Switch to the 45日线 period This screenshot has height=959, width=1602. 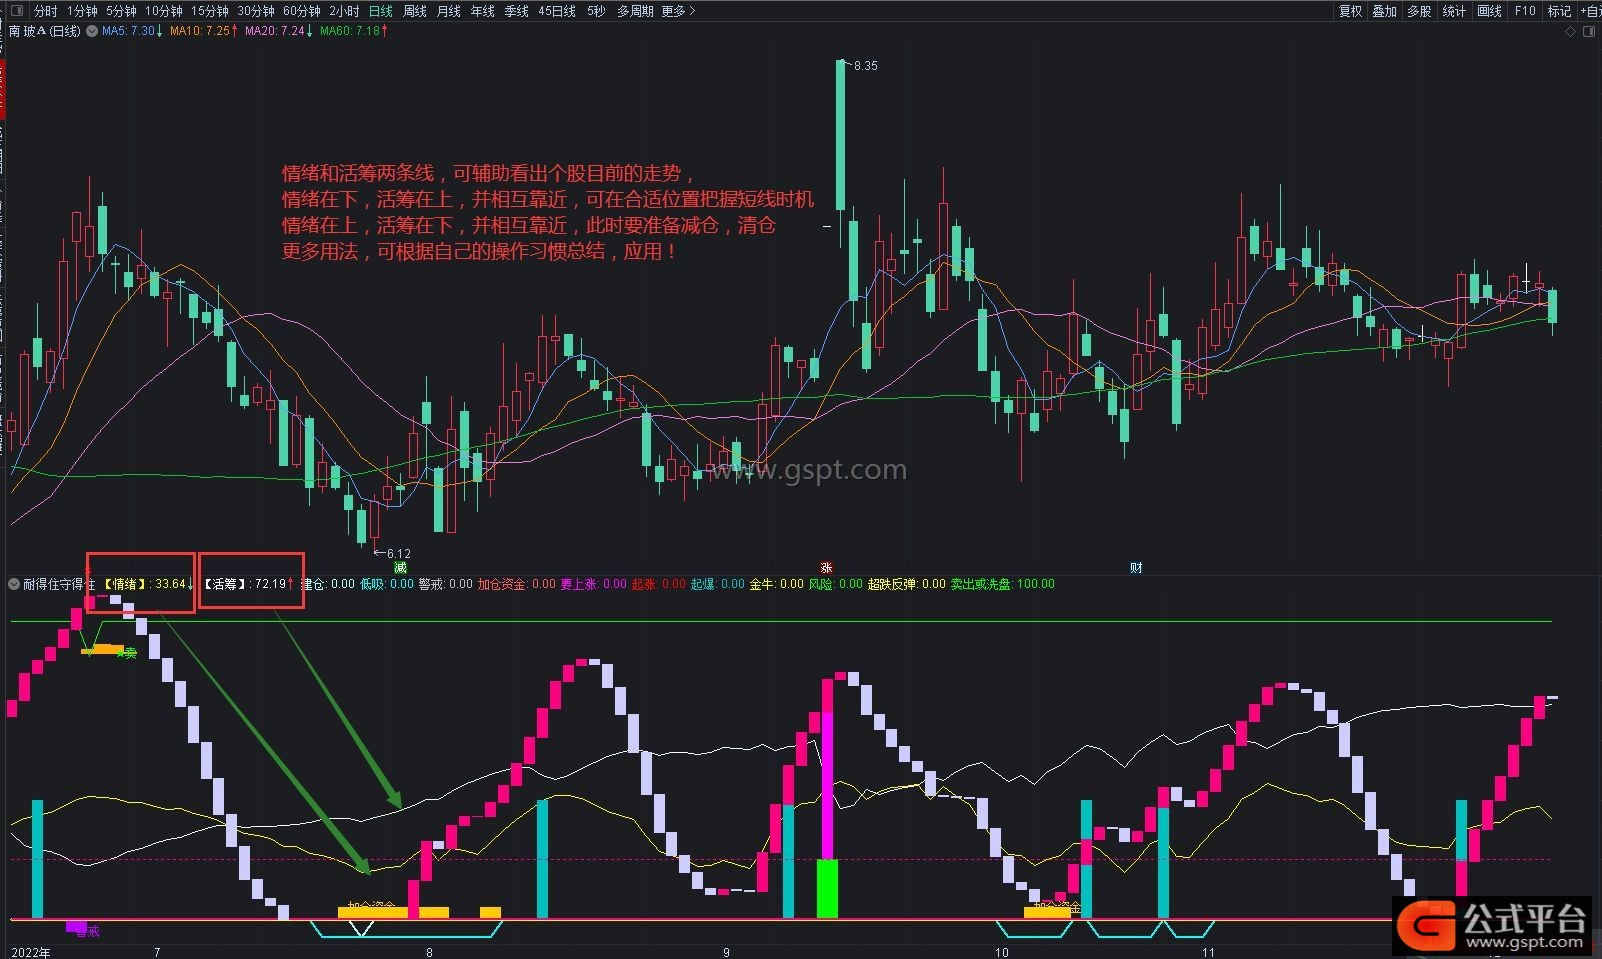[557, 11]
